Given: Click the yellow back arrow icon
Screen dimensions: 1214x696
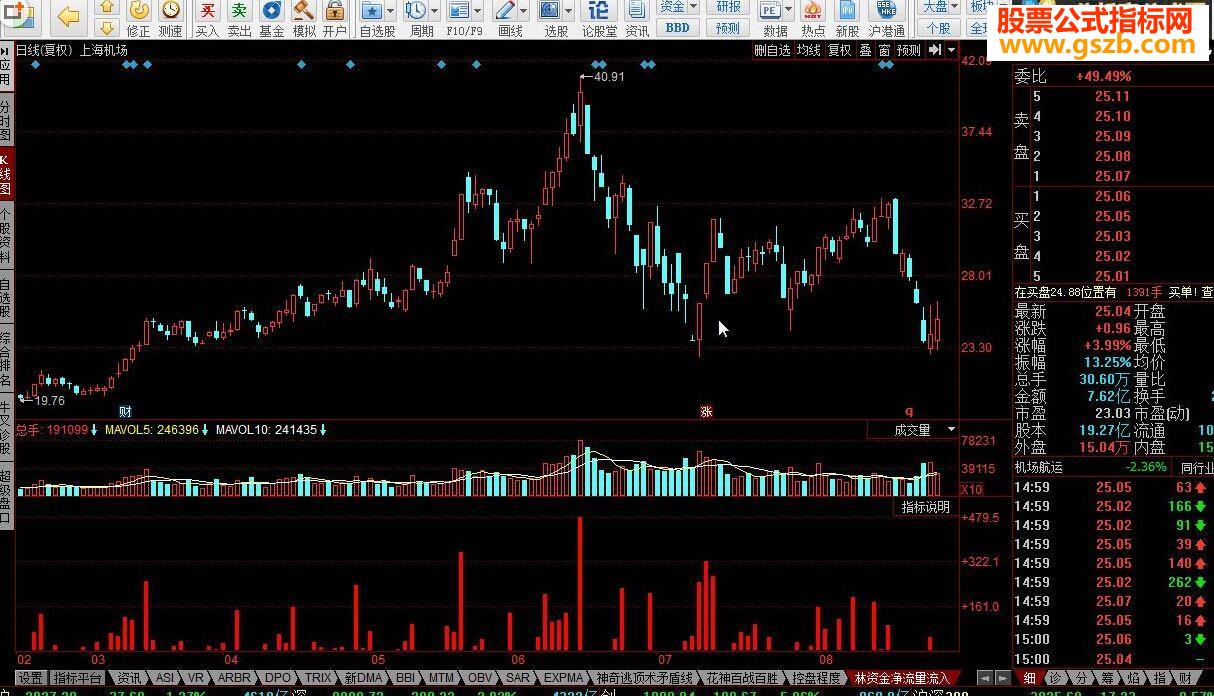Looking at the screenshot, I should coord(68,16).
